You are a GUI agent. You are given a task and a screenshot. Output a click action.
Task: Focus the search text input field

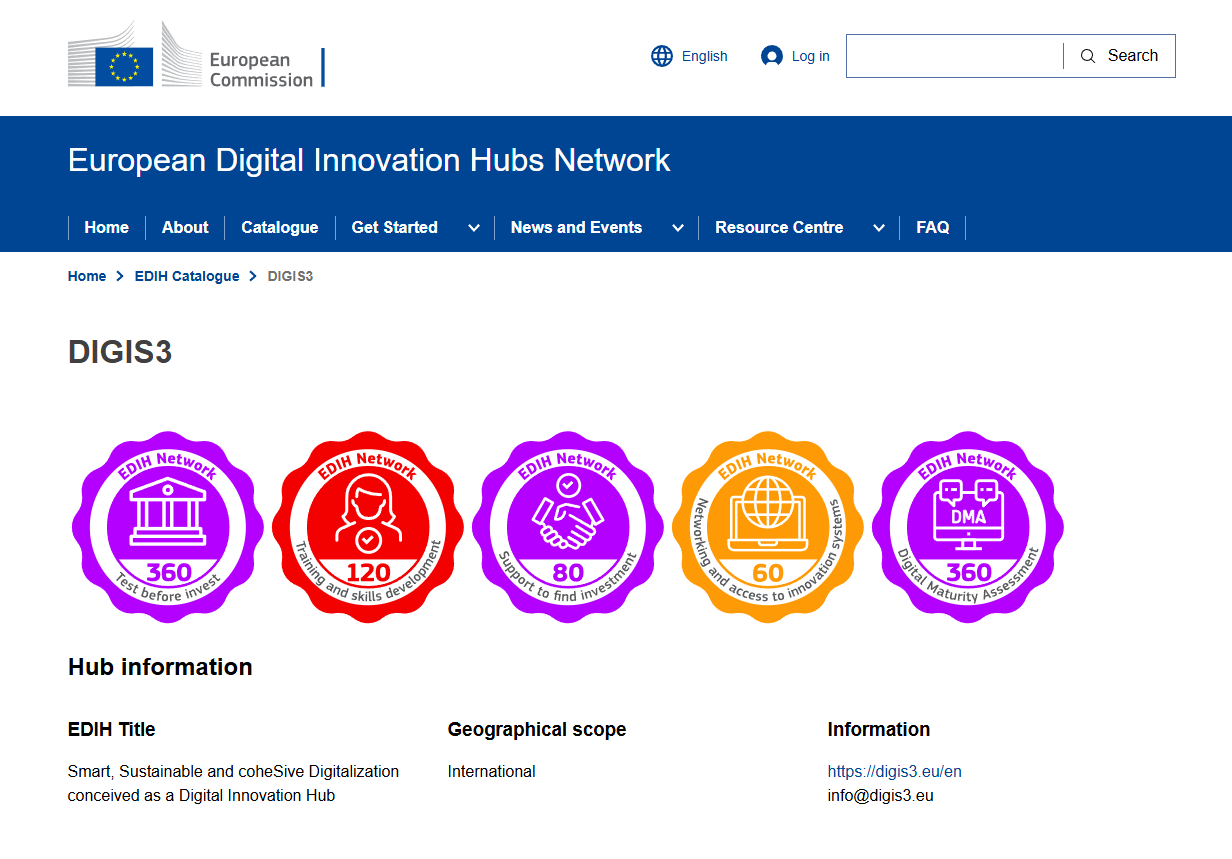tap(954, 56)
